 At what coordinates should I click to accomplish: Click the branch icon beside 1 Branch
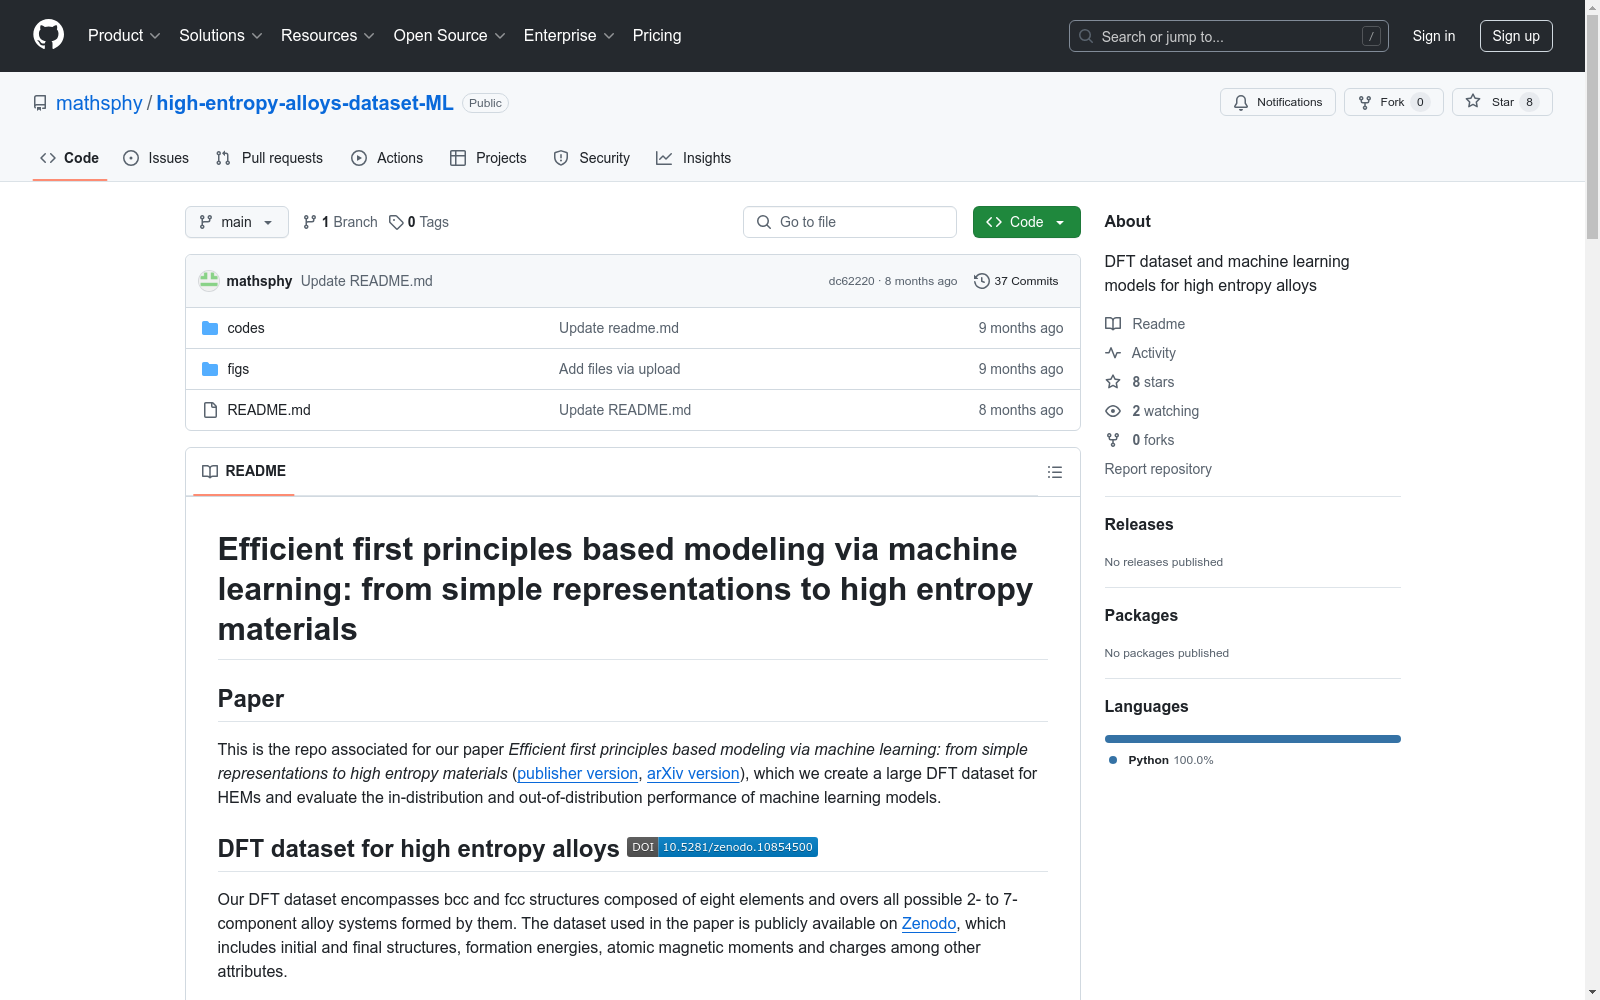tap(310, 222)
